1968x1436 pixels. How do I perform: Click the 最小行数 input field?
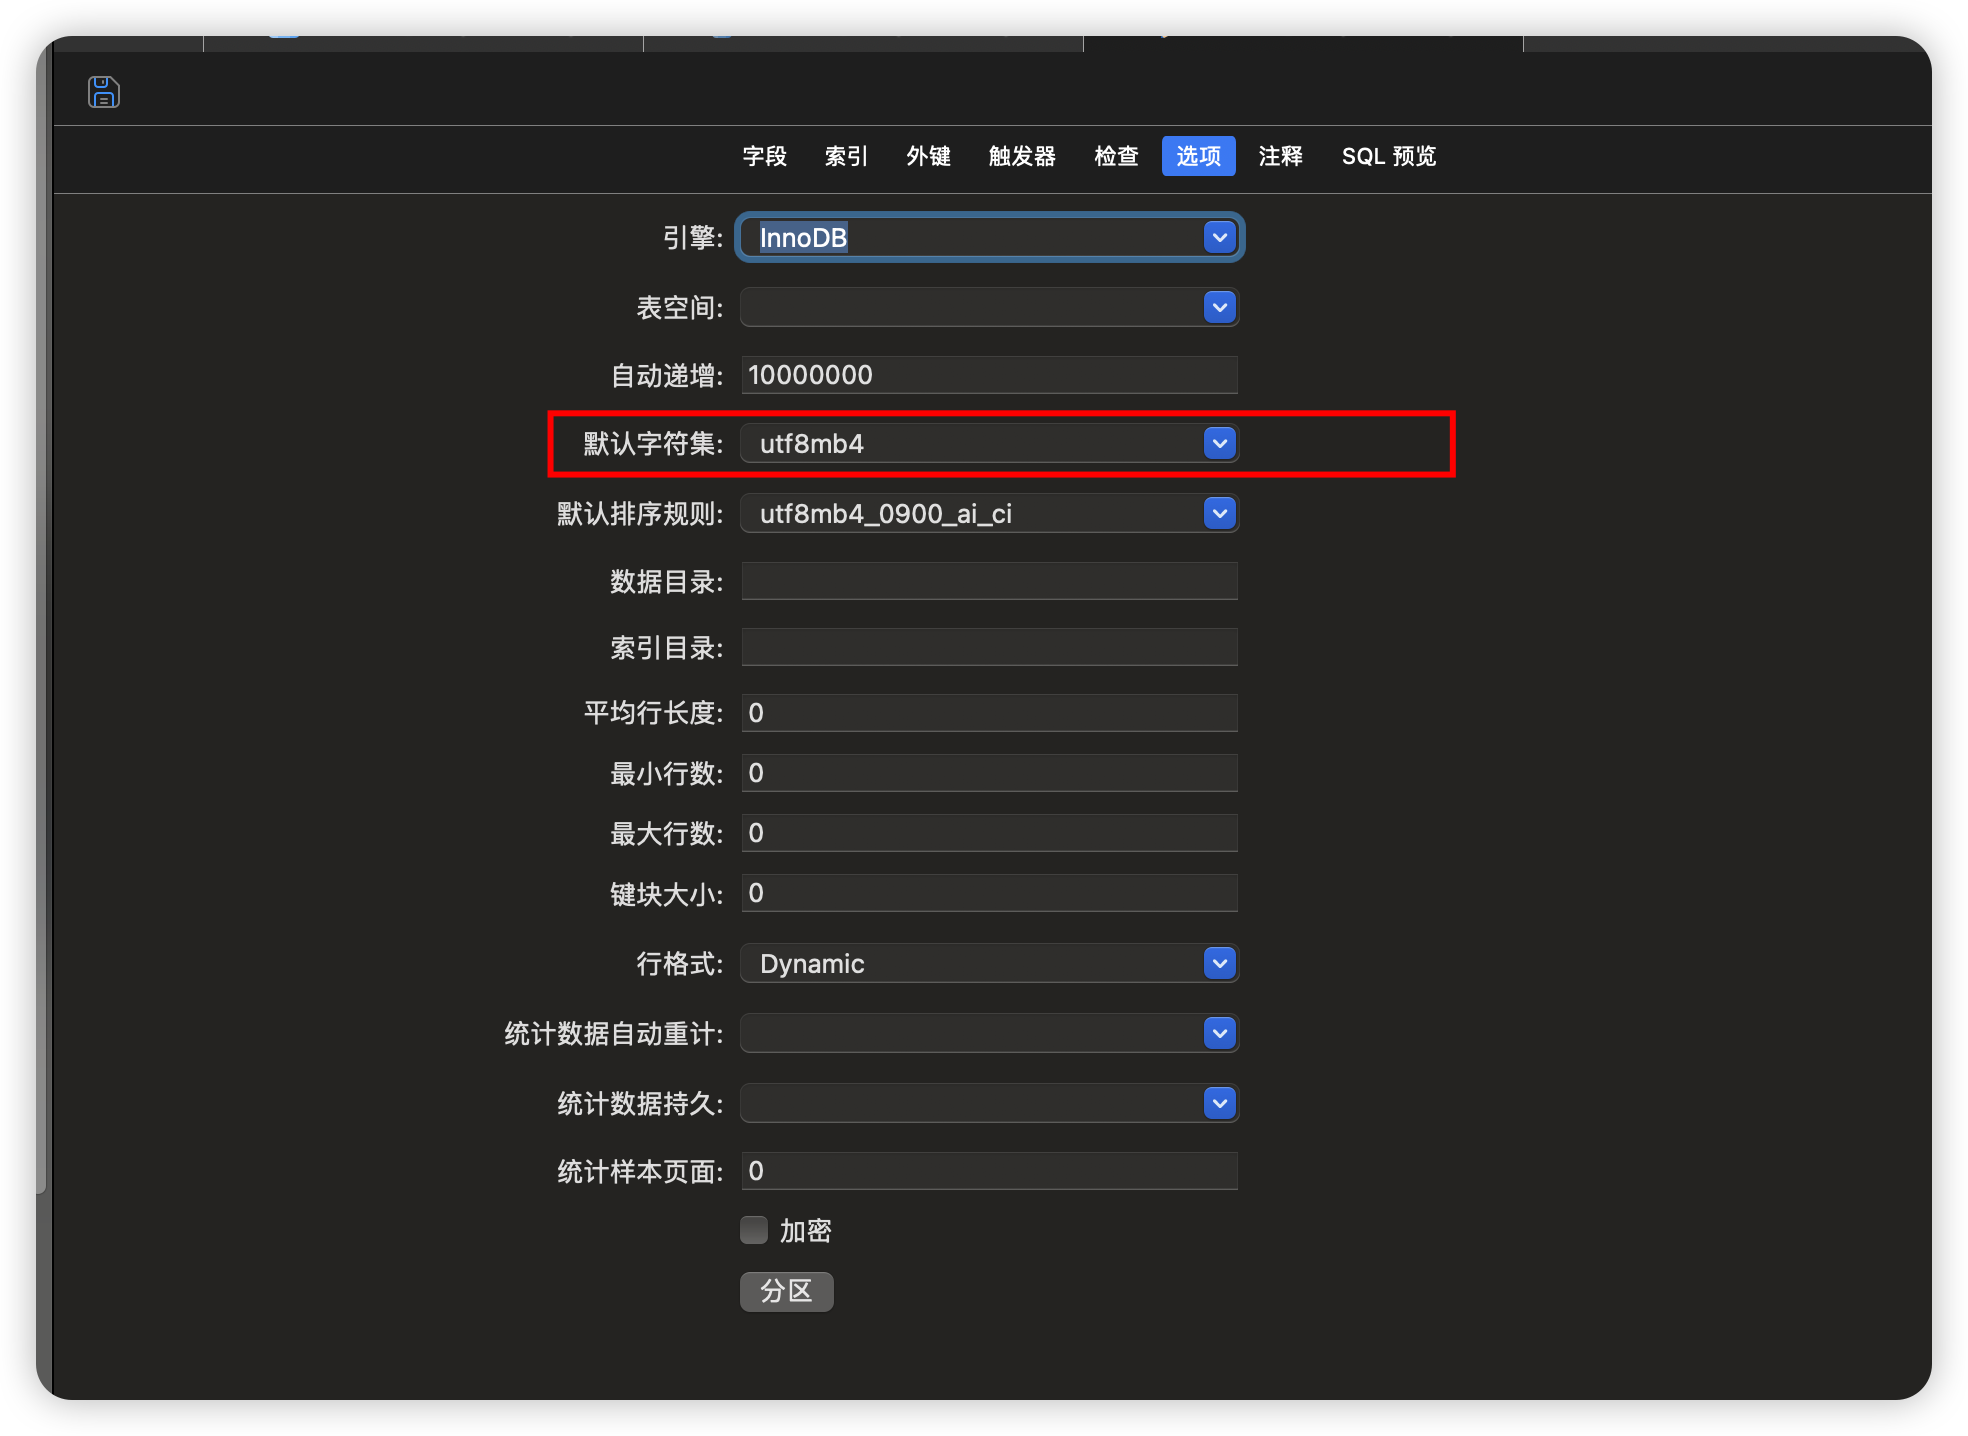[x=989, y=773]
